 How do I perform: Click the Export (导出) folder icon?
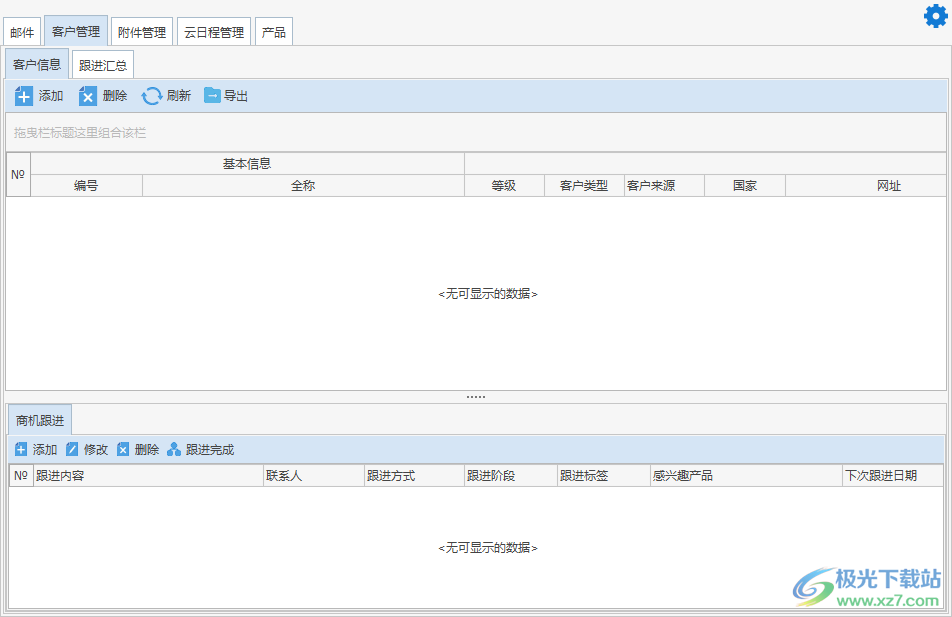(x=212, y=96)
